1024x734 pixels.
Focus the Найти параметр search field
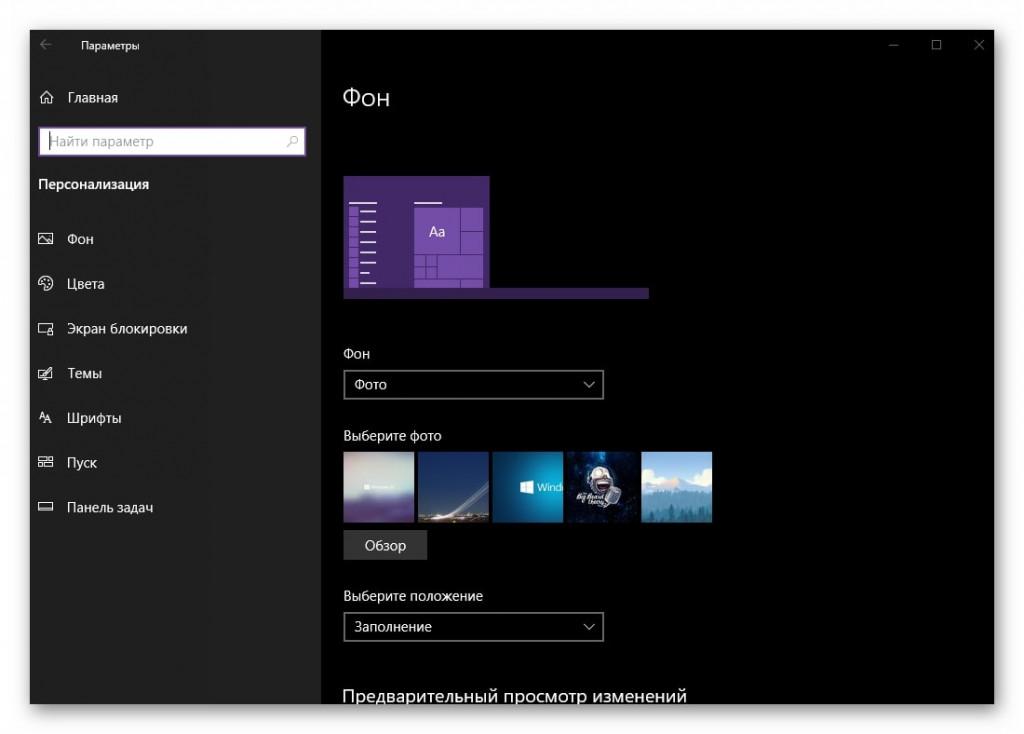coord(165,142)
